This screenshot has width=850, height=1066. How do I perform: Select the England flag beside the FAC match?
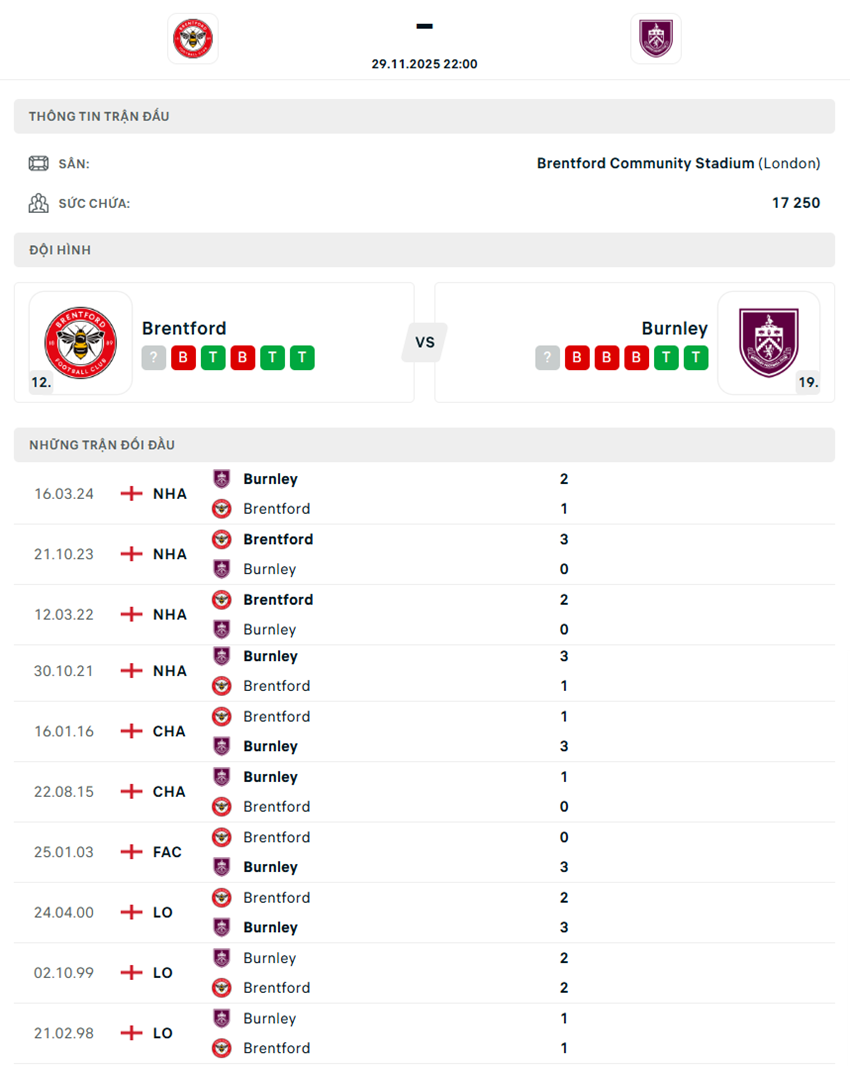point(131,852)
